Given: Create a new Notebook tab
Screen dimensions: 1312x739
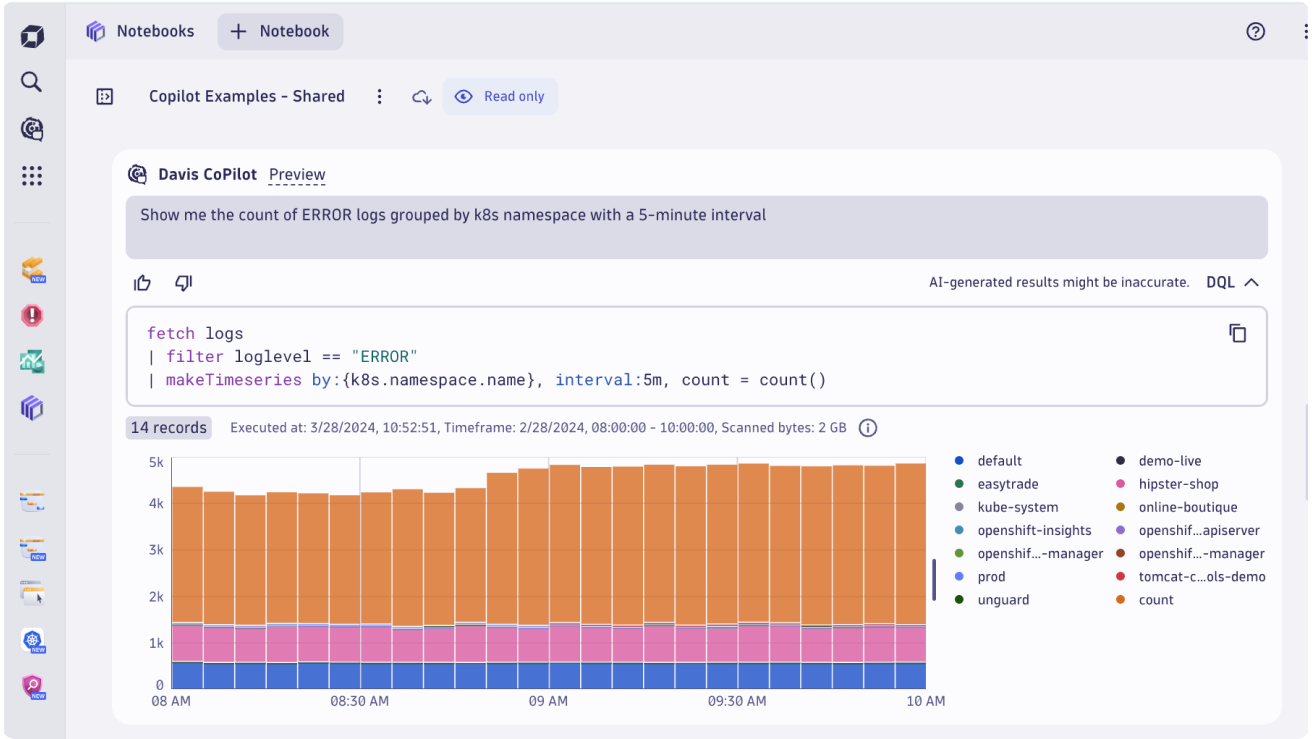Looking at the screenshot, I should (280, 32).
